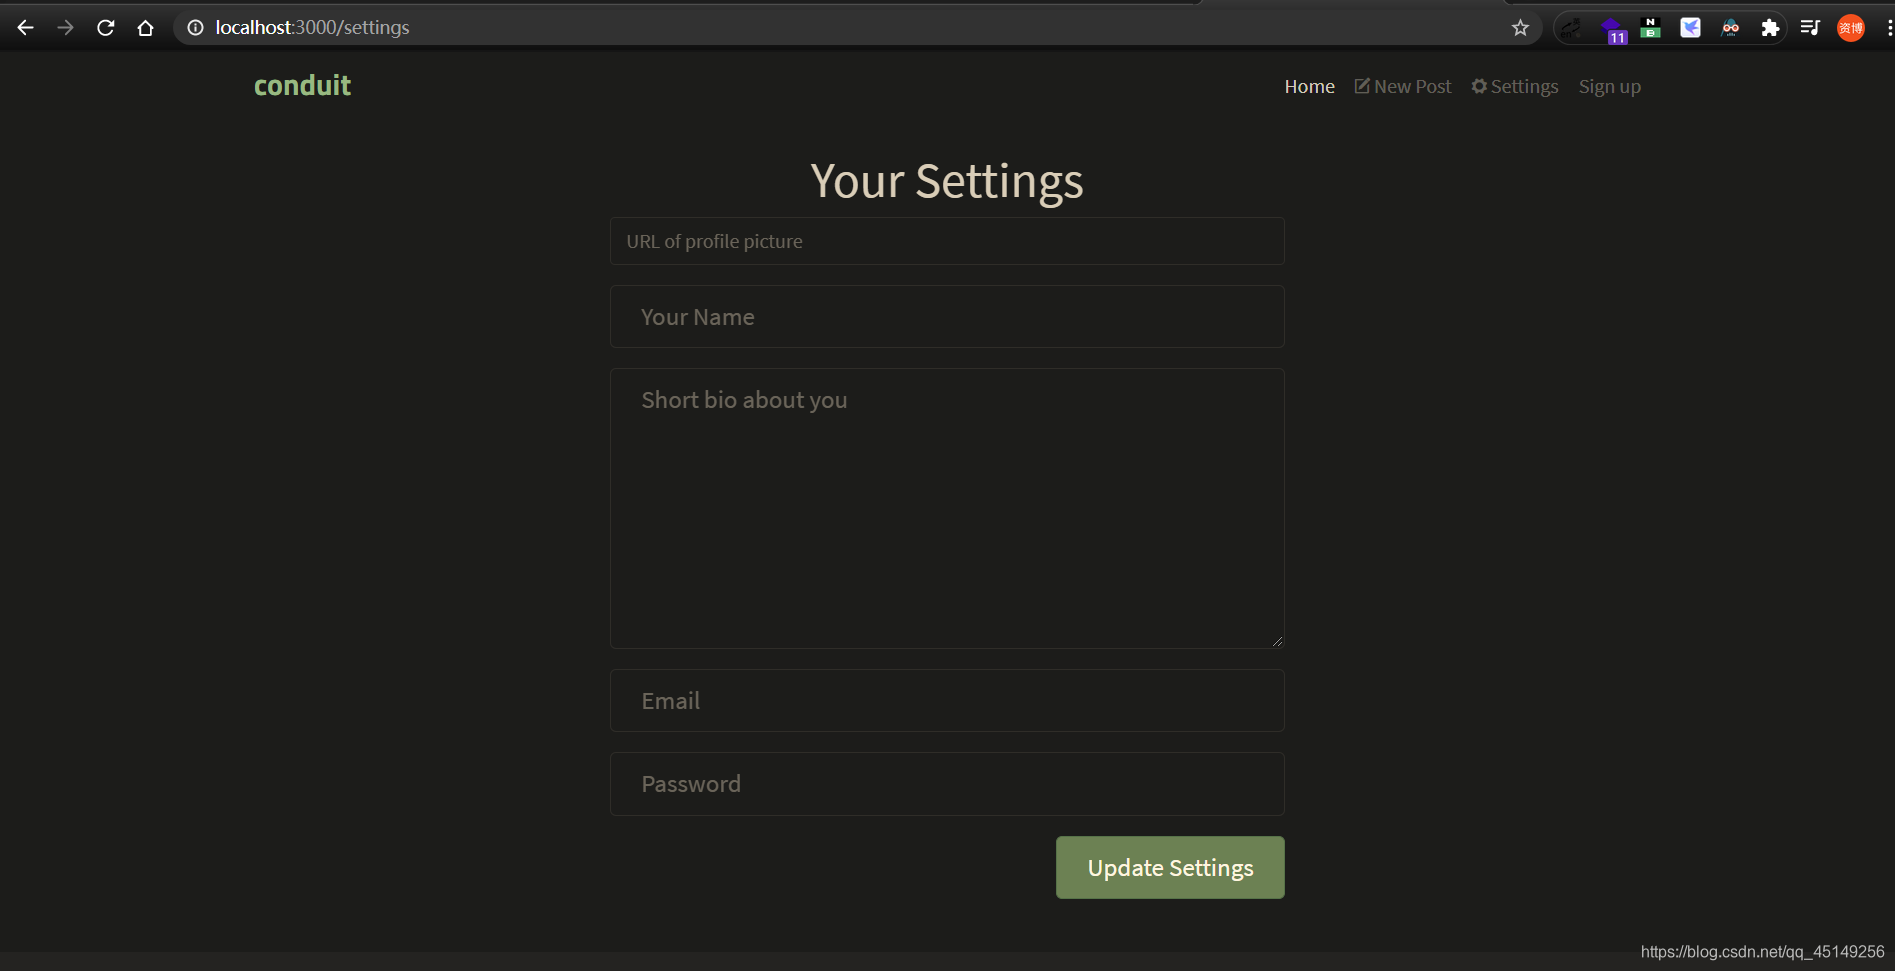Focus the Password field
Image resolution: width=1895 pixels, height=971 pixels.
947,784
